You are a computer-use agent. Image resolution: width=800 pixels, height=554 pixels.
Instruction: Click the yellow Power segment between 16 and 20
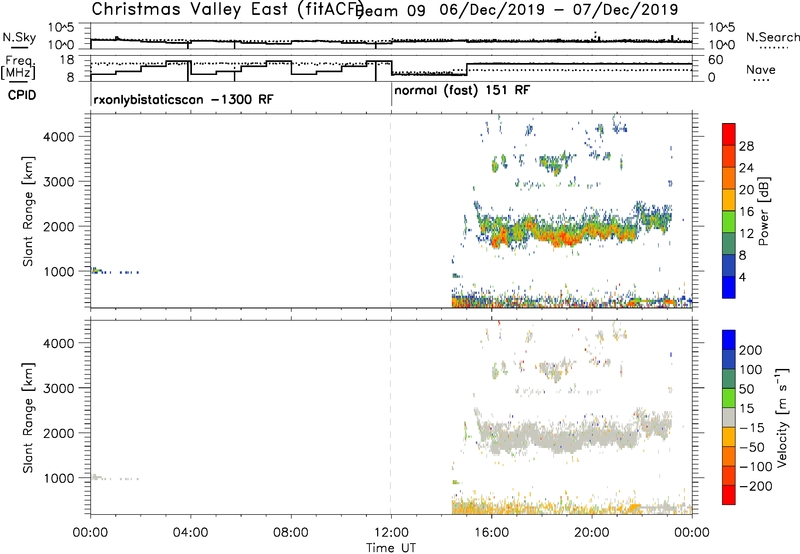tap(729, 200)
